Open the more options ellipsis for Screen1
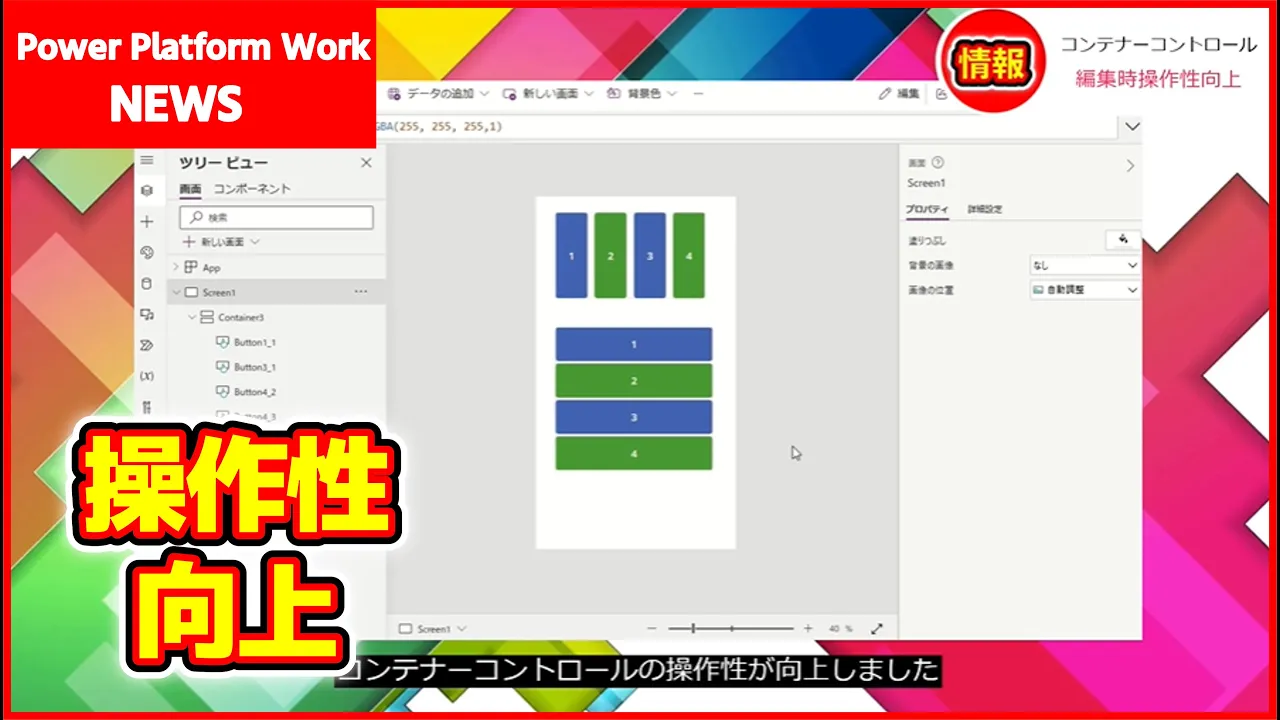This screenshot has height=720, width=1280. 361,292
